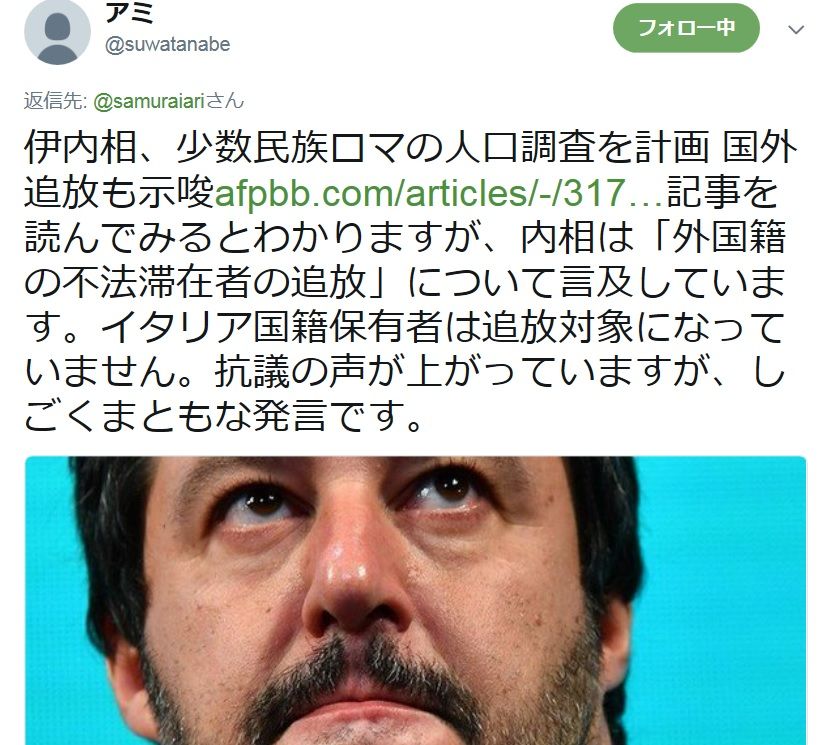Open the @samuraiari profile link
834x745 pixels.
click(149, 101)
